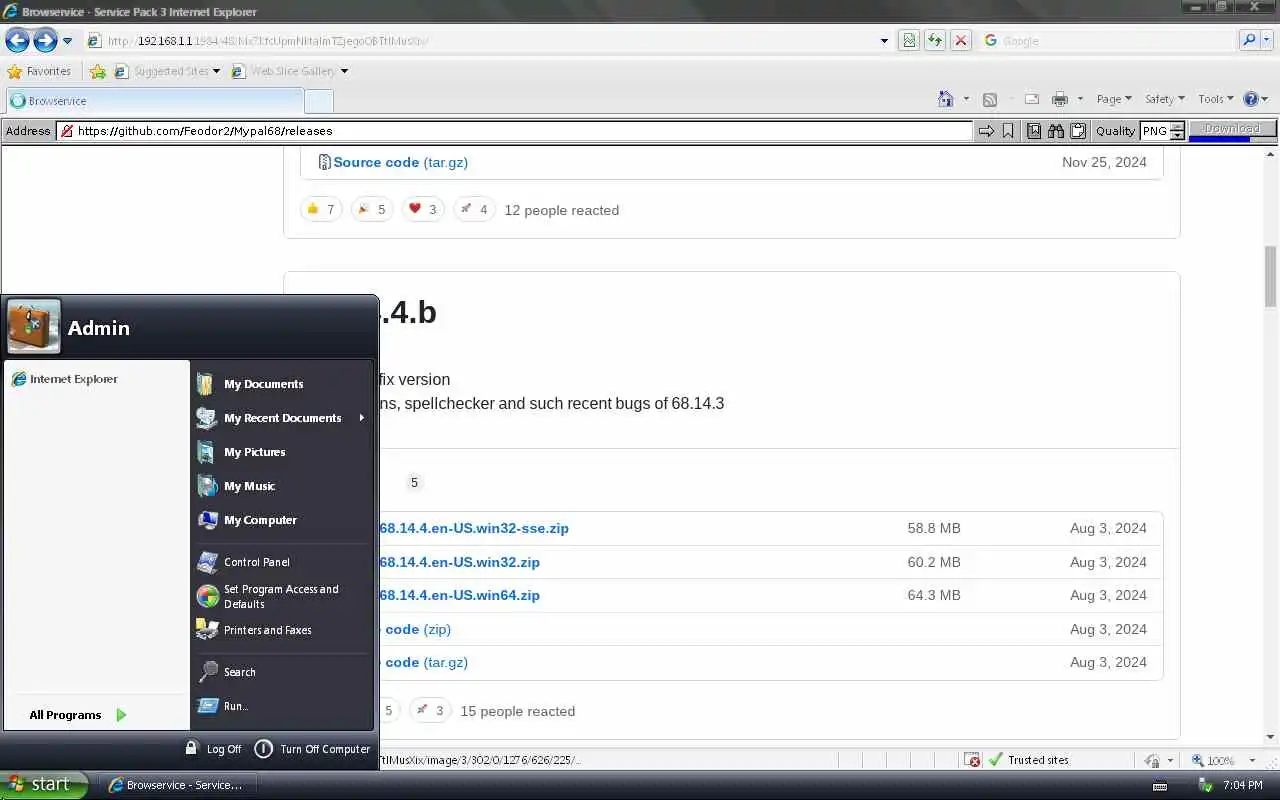Viewport: 1280px width, 800px height.
Task: Click the blue Help question mark icon
Action: click(1250, 99)
